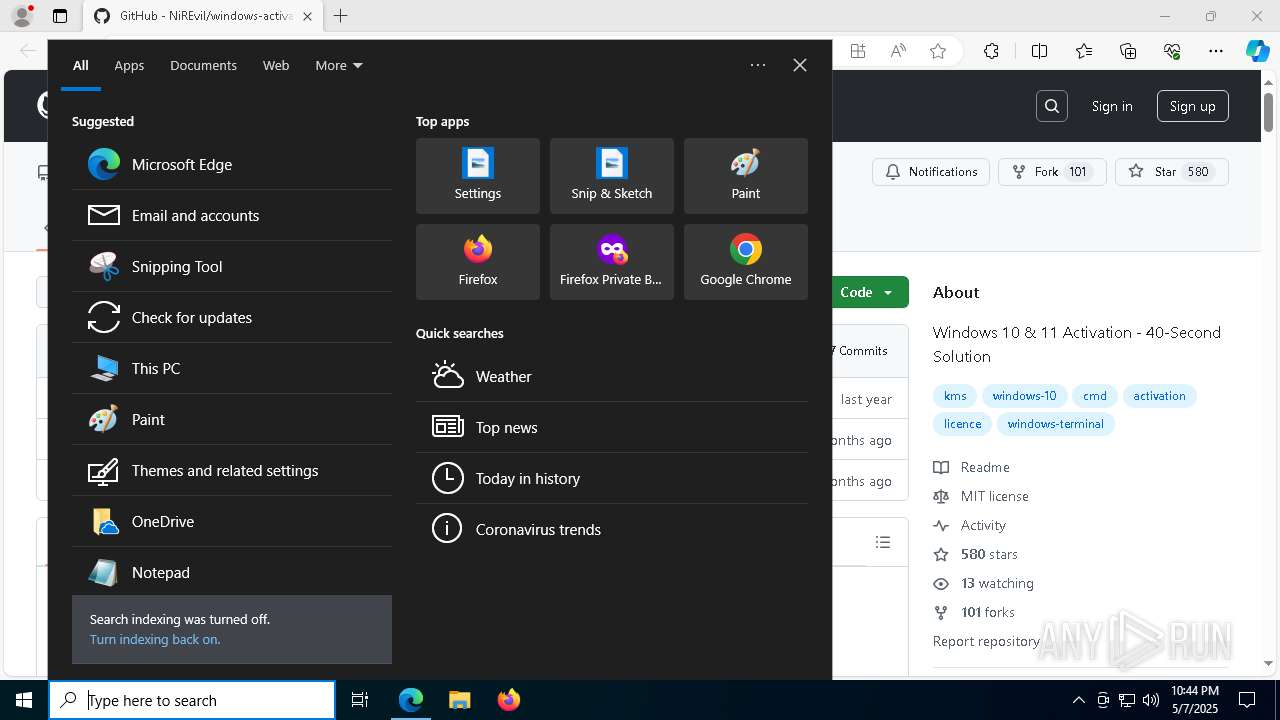Open Task View on the taskbar
1280x720 pixels.
[360, 700]
